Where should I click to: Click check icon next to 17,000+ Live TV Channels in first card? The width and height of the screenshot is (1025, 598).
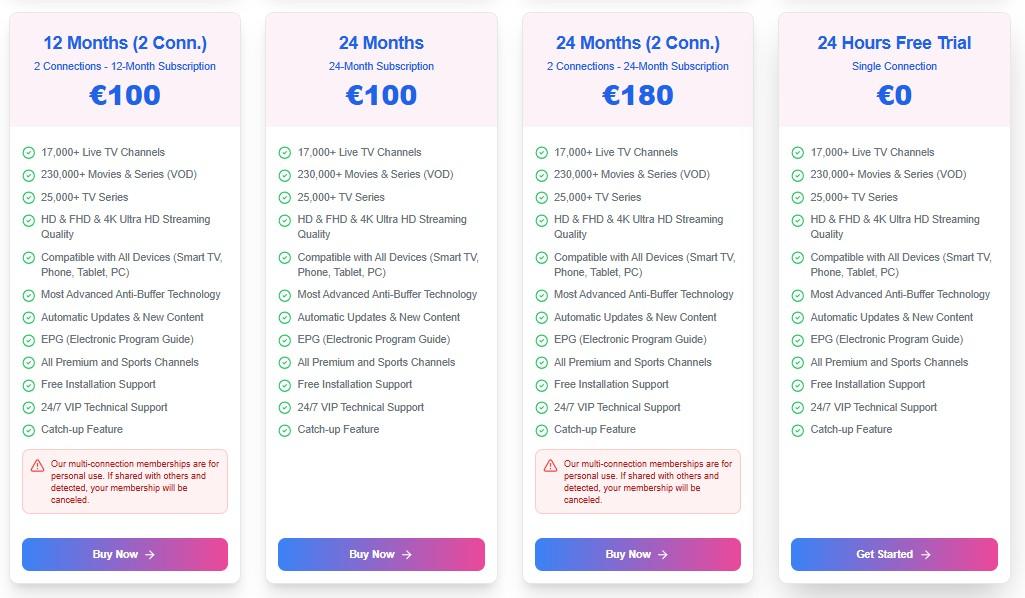29,153
